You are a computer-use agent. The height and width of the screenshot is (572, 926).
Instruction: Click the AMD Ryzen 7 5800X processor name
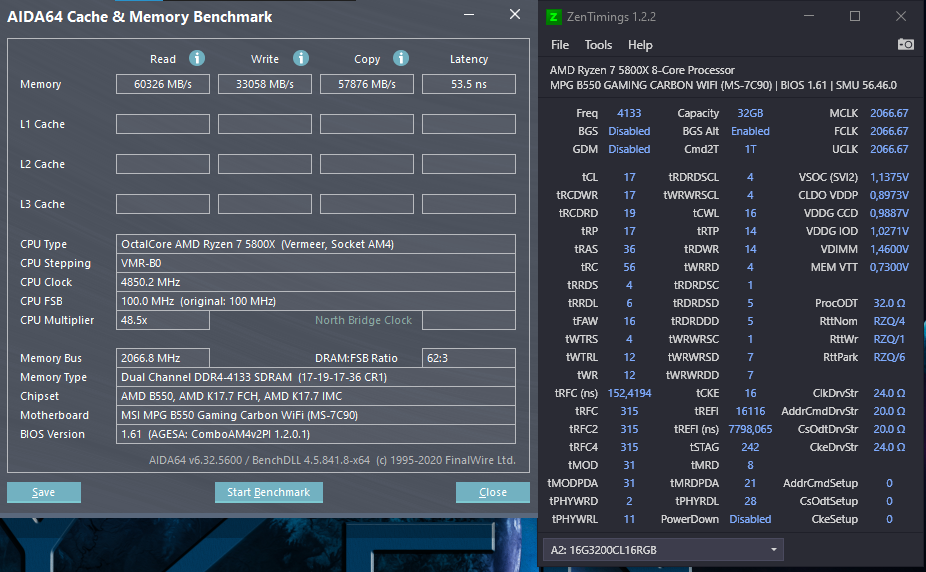[x=642, y=70]
